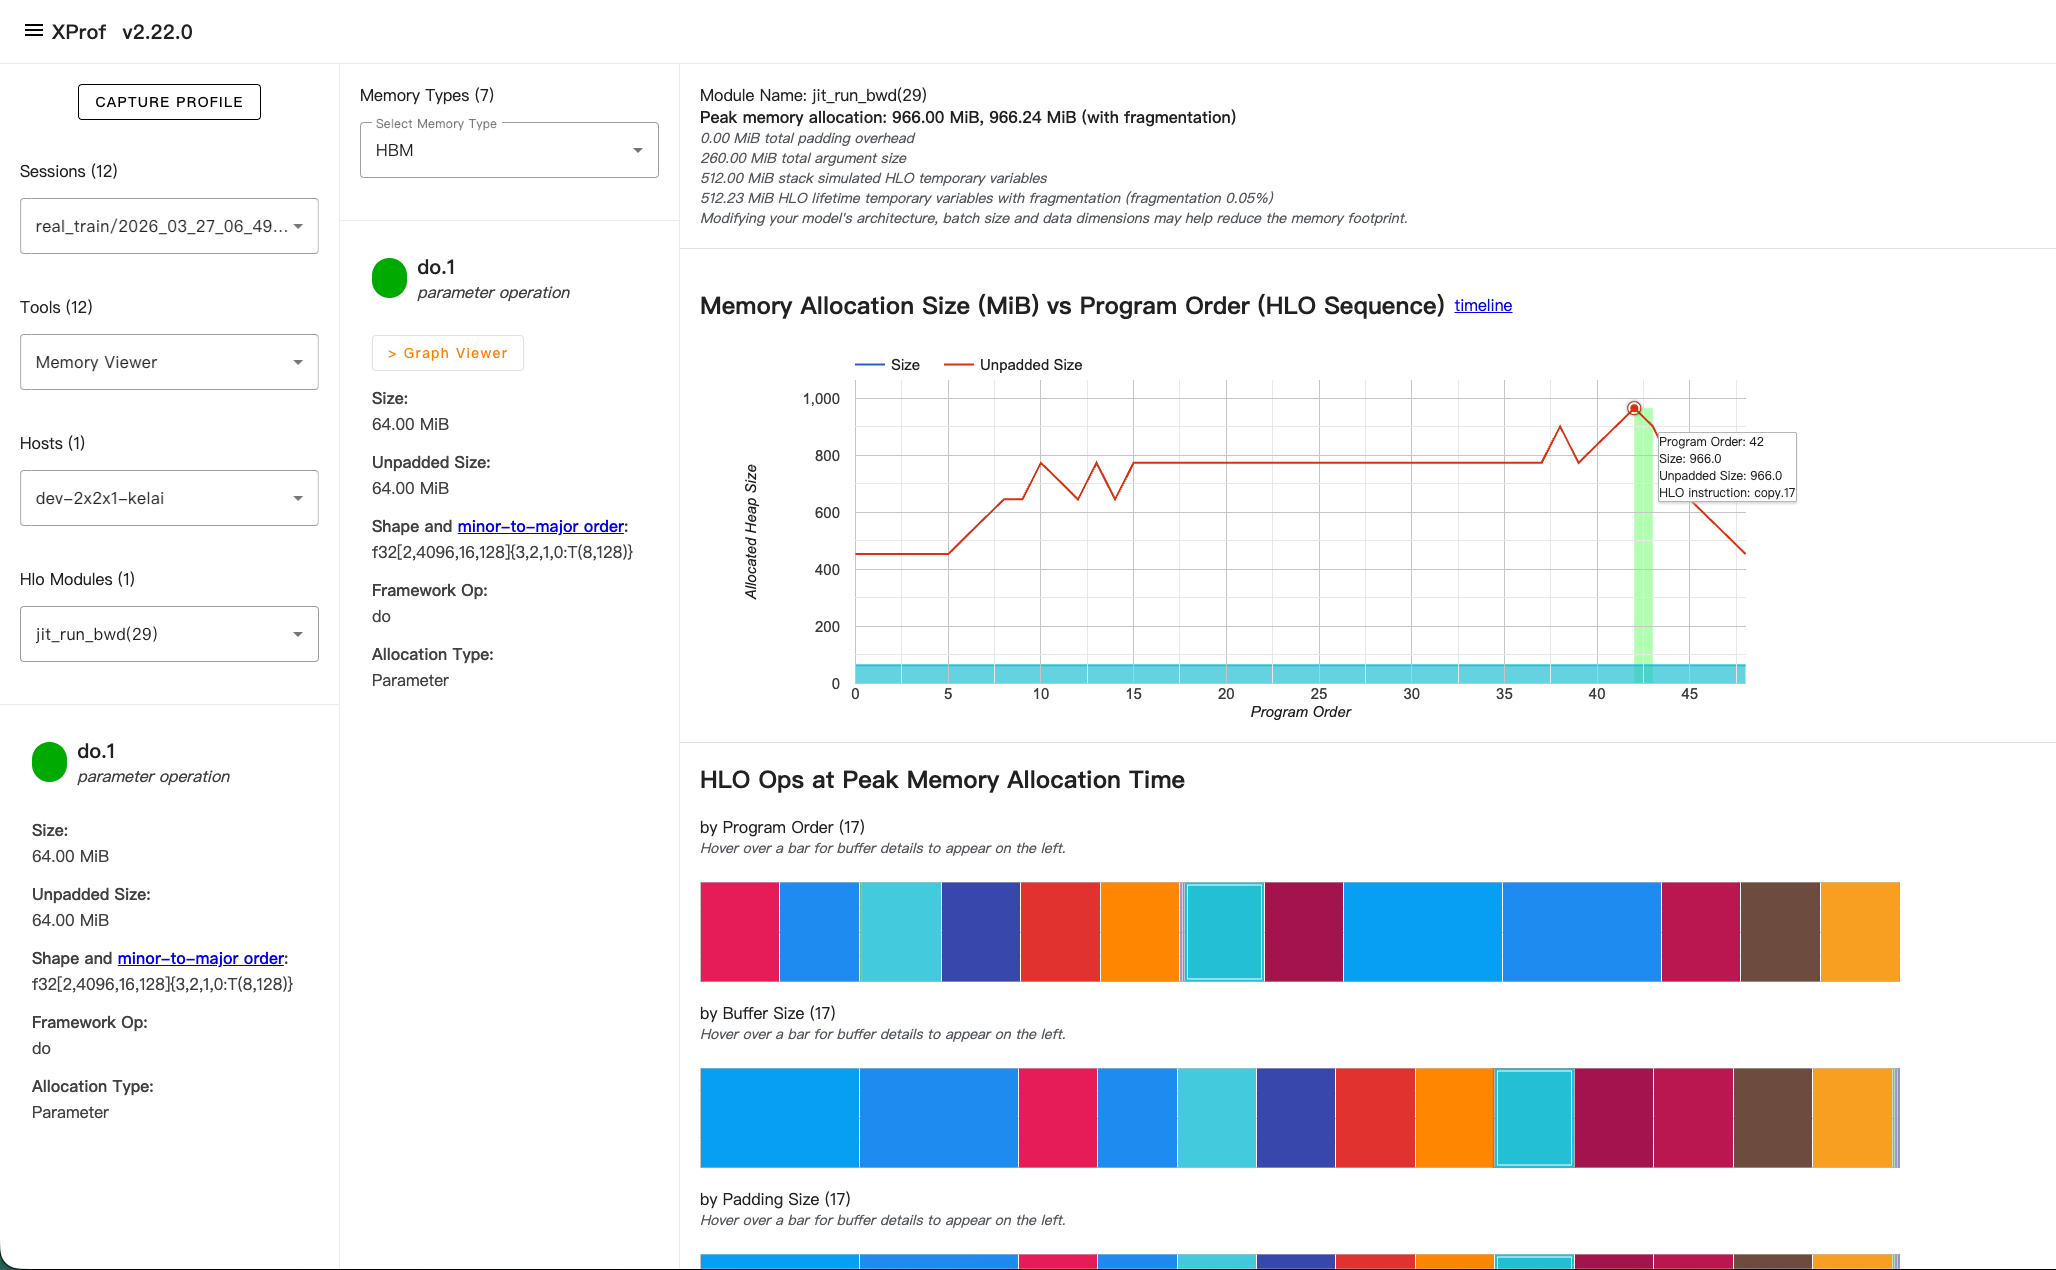Click the 'Memory Types (7)' label
Viewport: 2056px width, 1270px height.
[427, 95]
